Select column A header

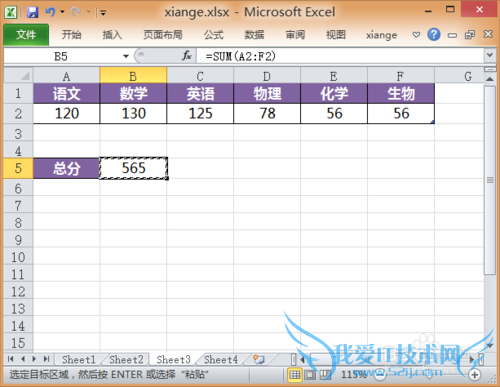point(66,76)
